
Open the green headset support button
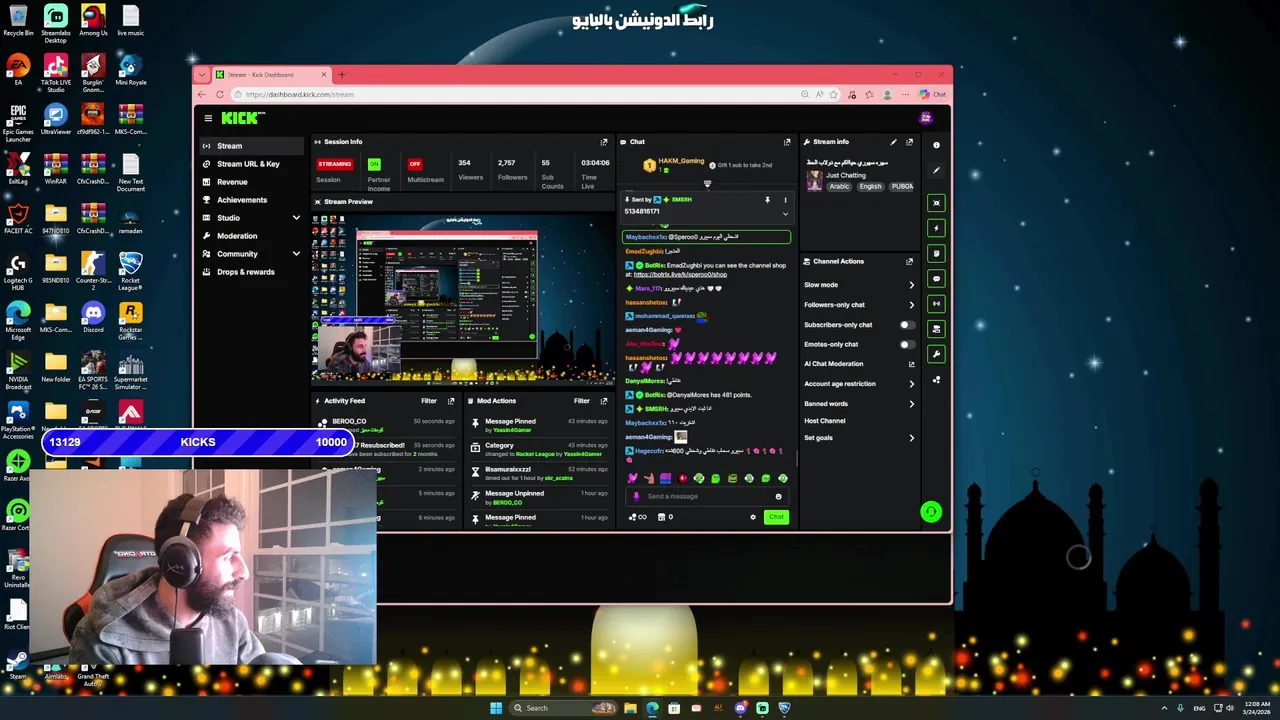pos(931,512)
